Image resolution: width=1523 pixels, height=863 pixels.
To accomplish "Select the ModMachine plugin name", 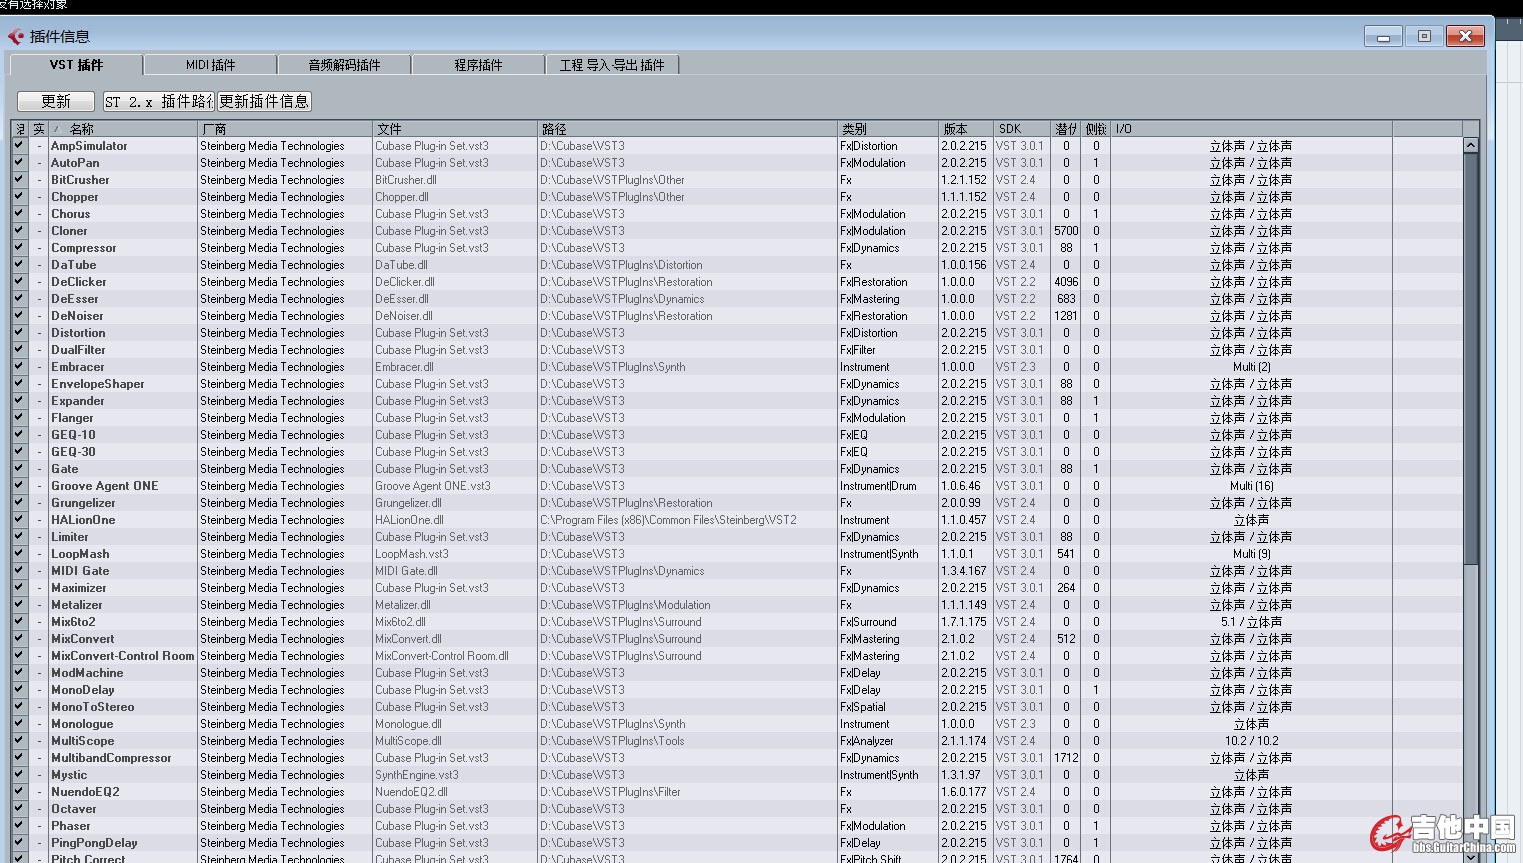I will pos(87,673).
